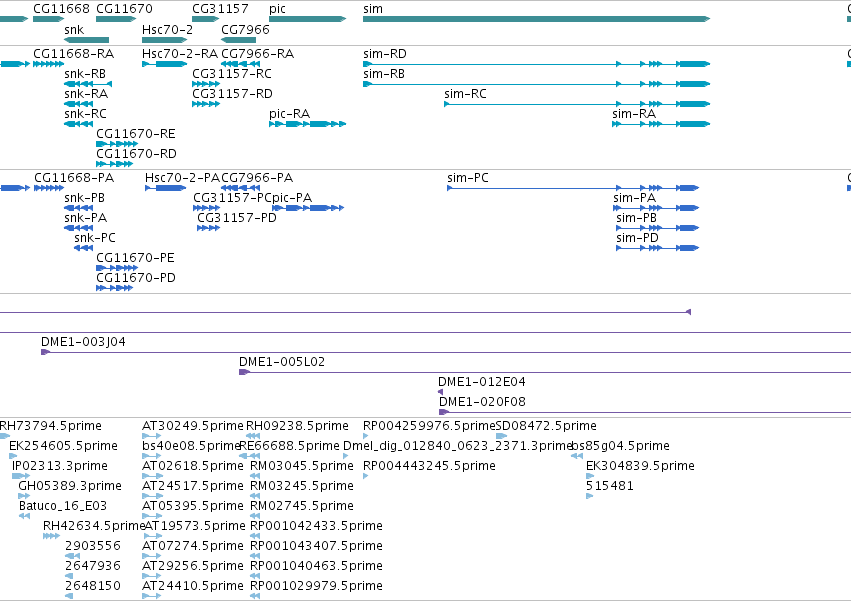Select protein pic-PA

(x=308, y=208)
